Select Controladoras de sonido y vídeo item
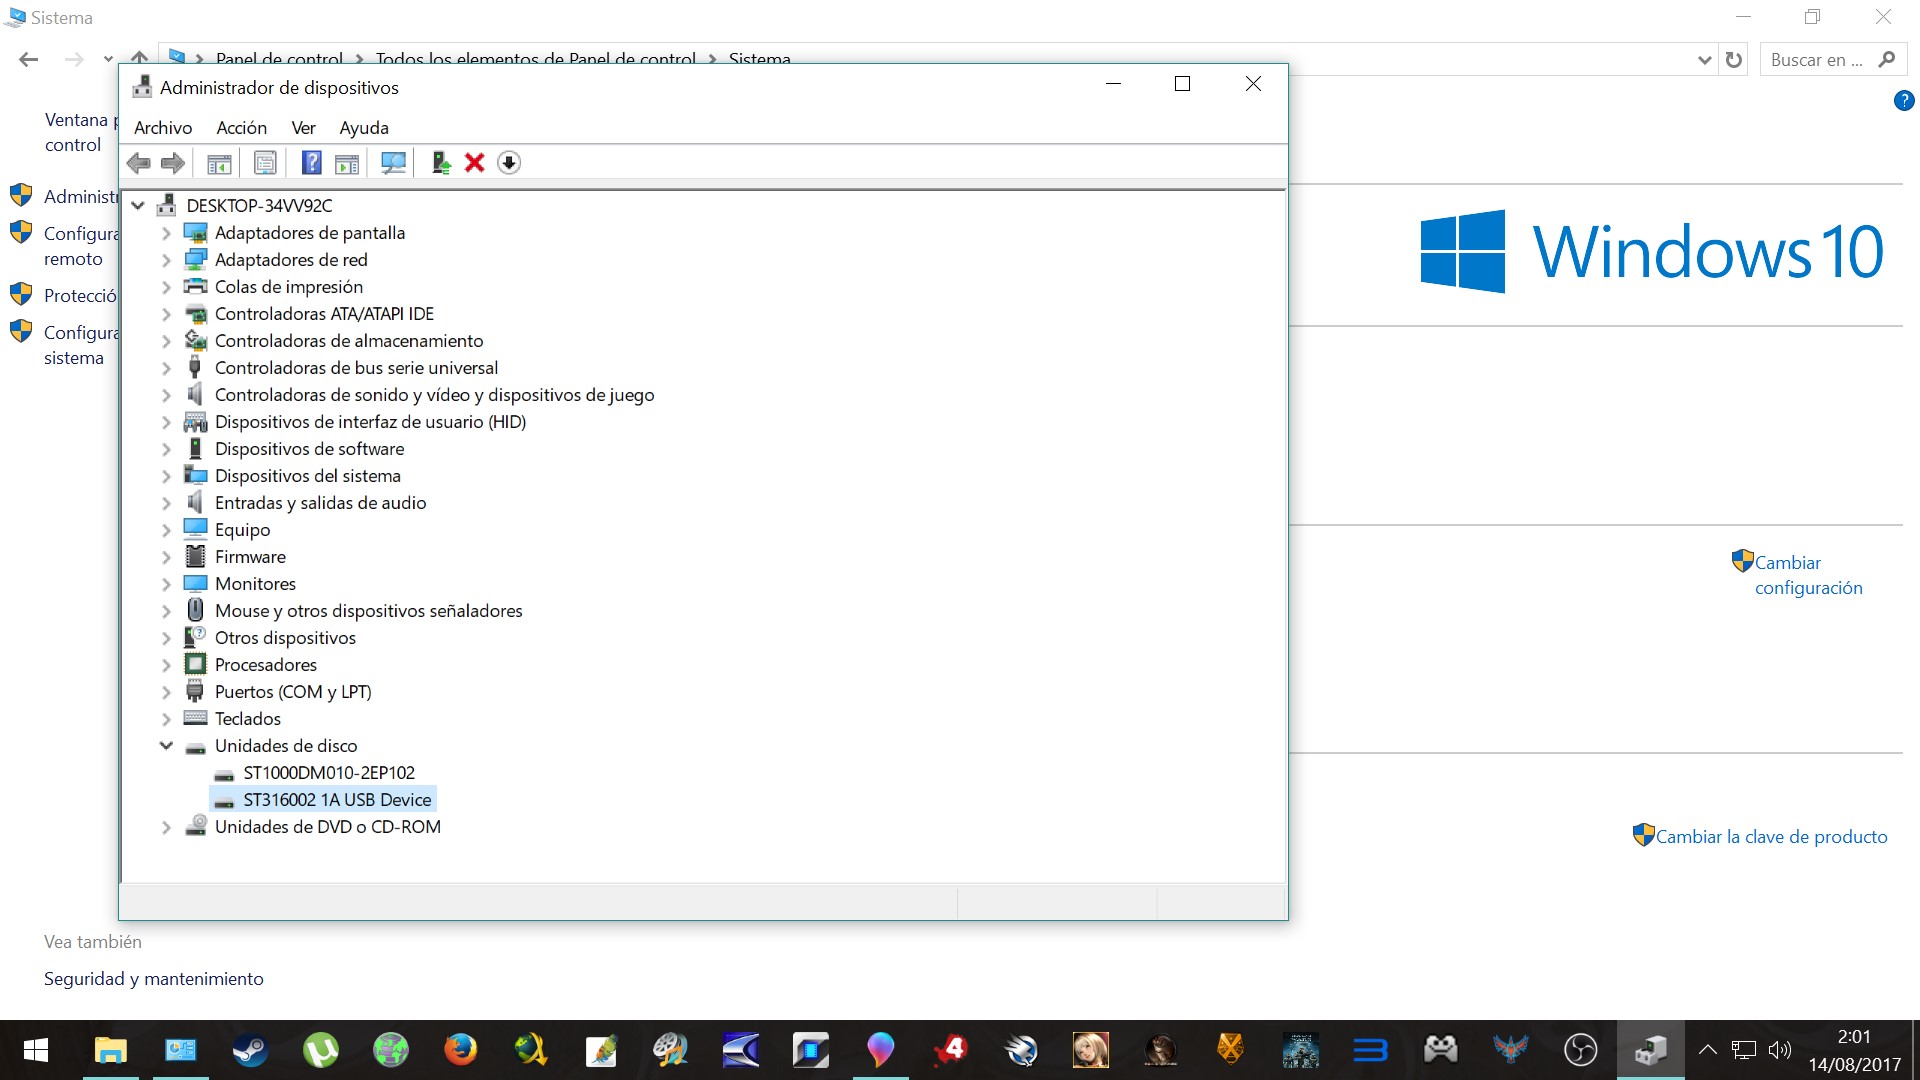Screen dimensions: 1920x1080 tap(434, 395)
